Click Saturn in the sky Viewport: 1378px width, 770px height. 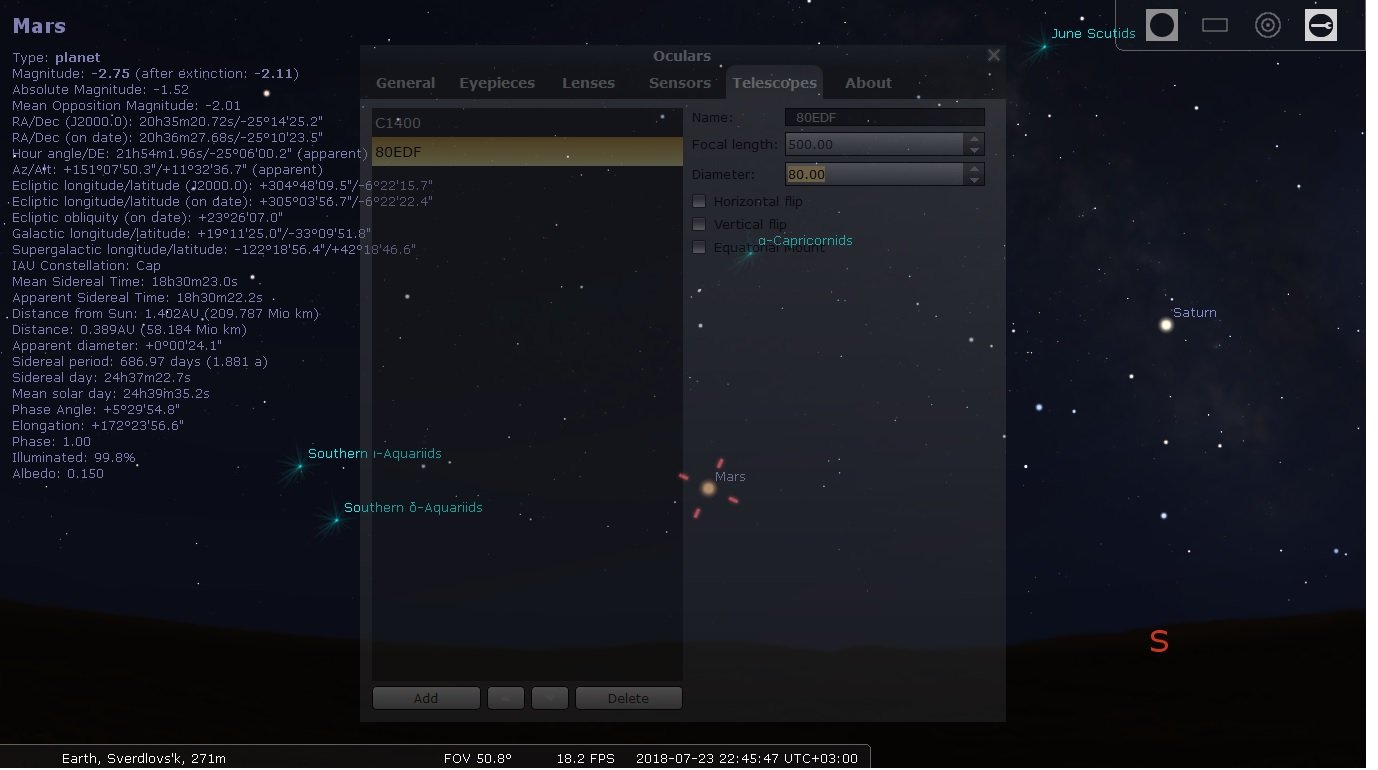click(x=1166, y=324)
